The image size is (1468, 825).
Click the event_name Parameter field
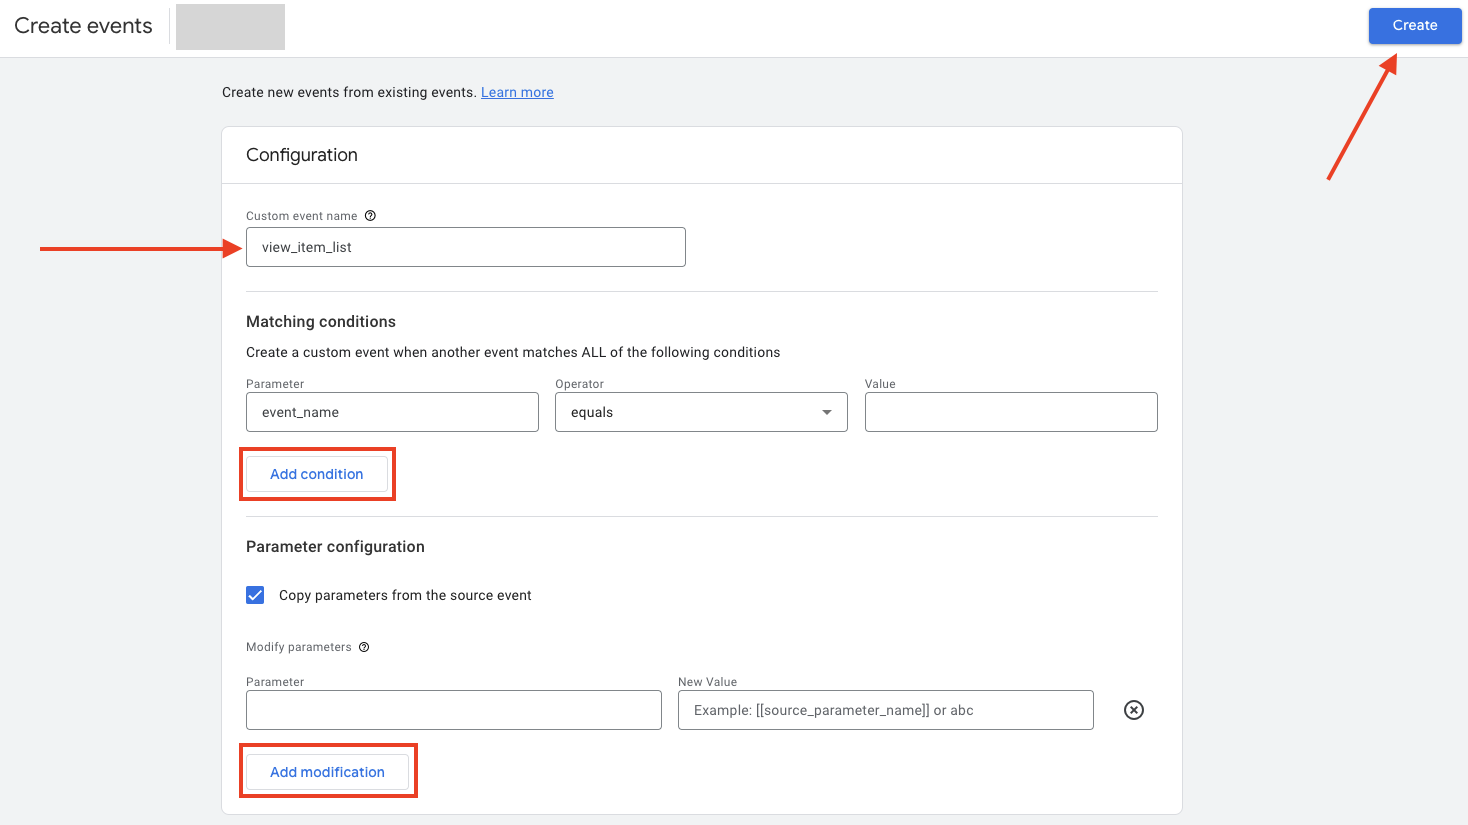click(x=392, y=412)
